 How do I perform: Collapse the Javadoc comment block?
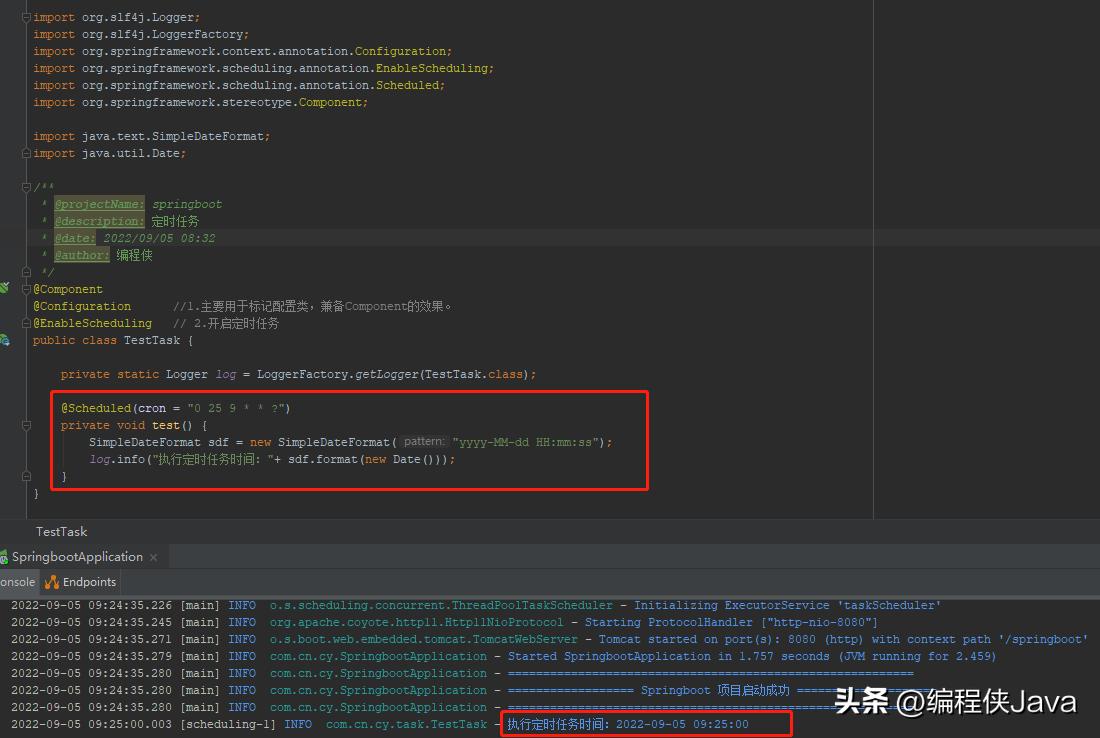pos(27,187)
